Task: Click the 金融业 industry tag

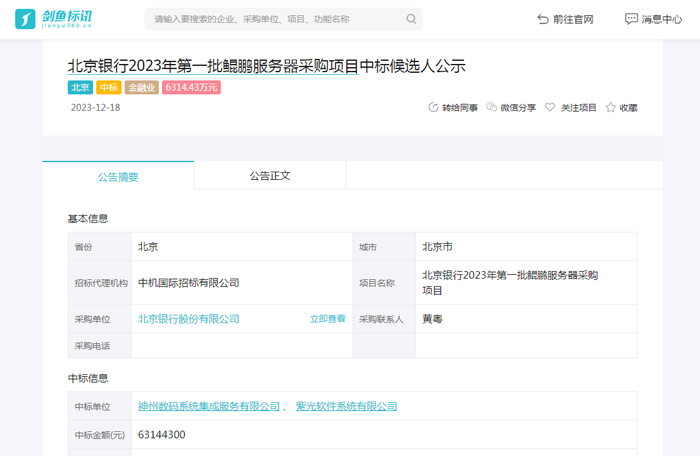Action: pyautogui.click(x=142, y=87)
